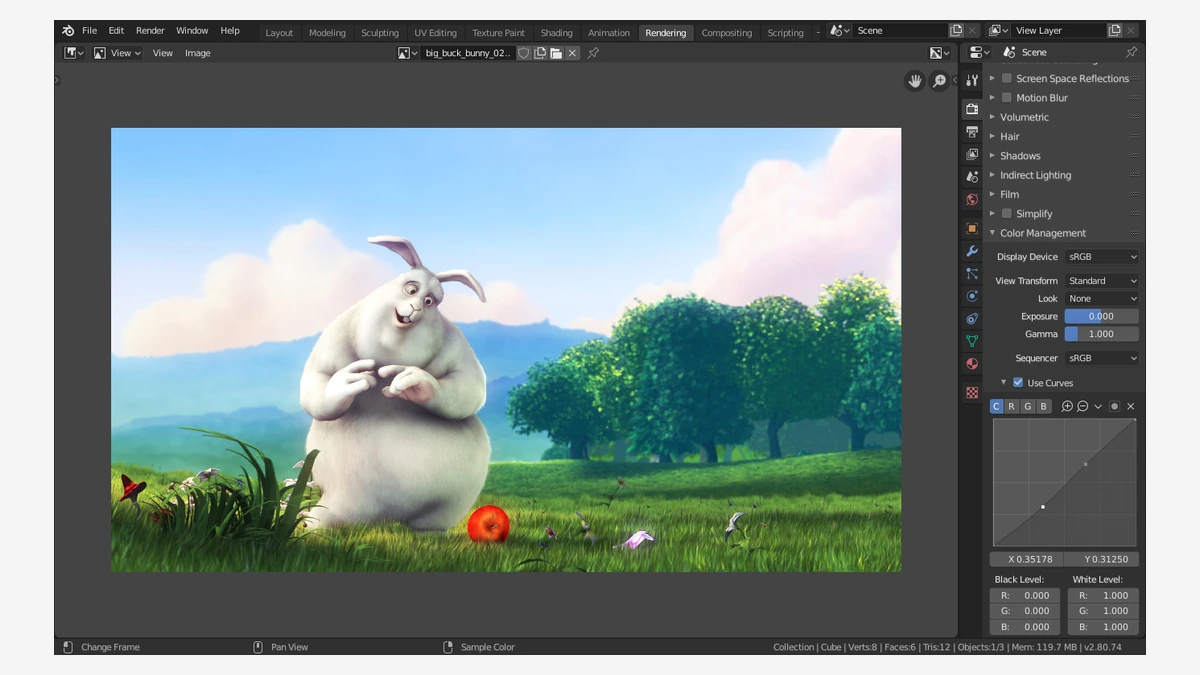
Task: Open Sequencer sRGB dropdown
Action: (1102, 358)
